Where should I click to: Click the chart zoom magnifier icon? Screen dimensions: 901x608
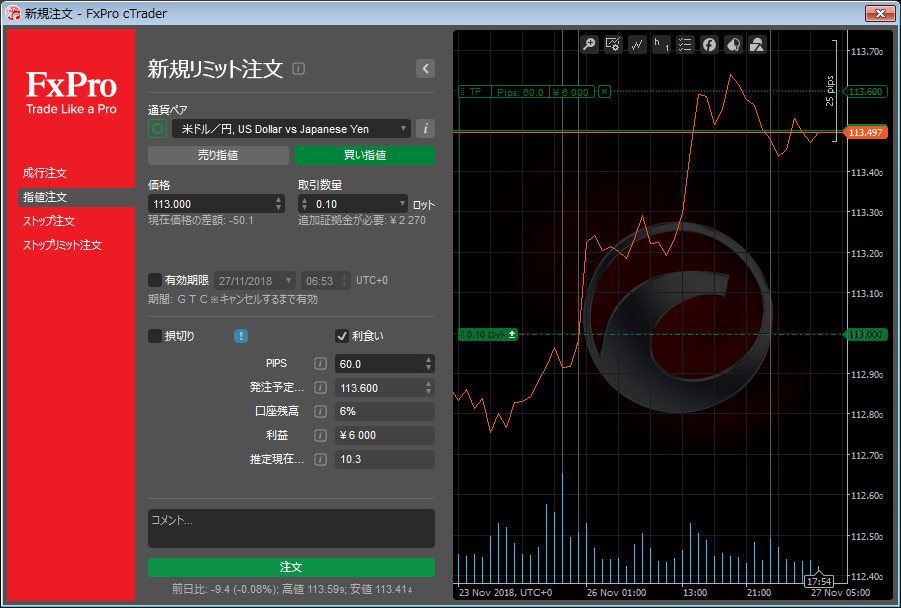click(589, 44)
